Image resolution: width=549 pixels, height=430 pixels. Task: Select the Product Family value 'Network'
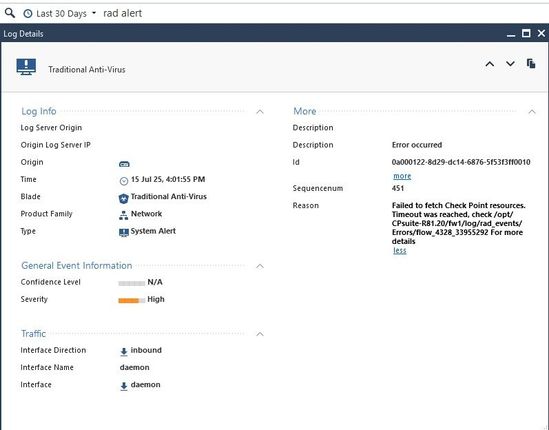click(146, 214)
